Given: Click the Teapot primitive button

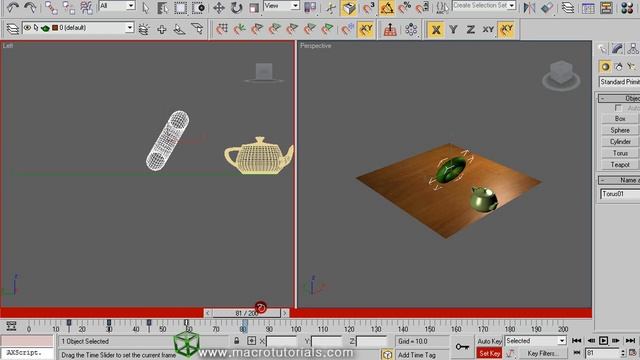Looking at the screenshot, I should (620, 164).
